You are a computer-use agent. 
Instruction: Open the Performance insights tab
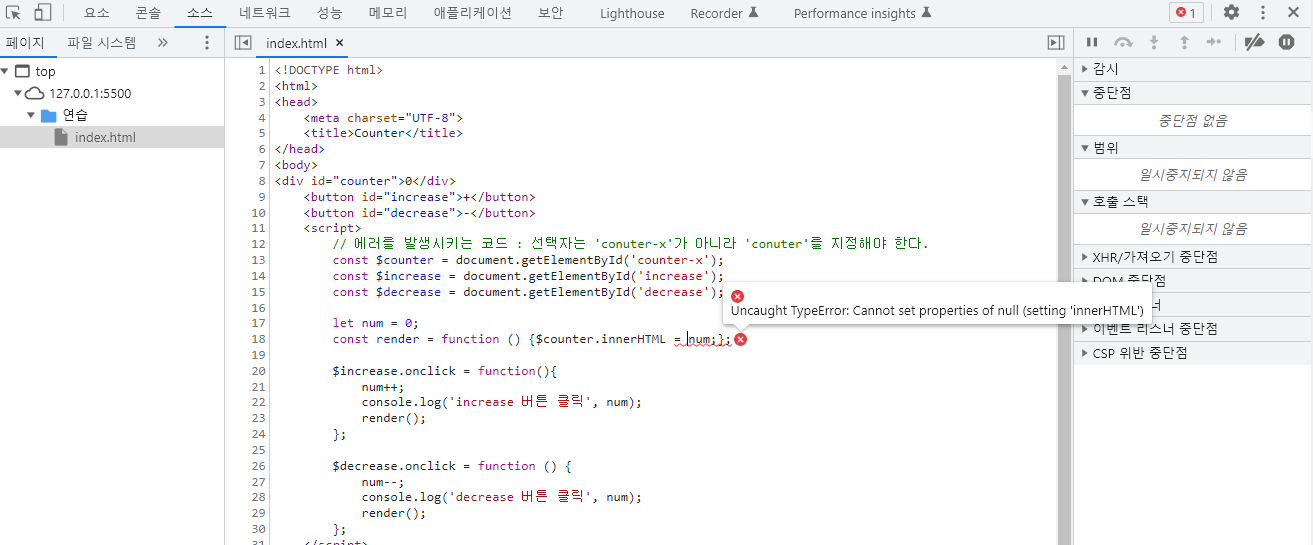coord(862,13)
